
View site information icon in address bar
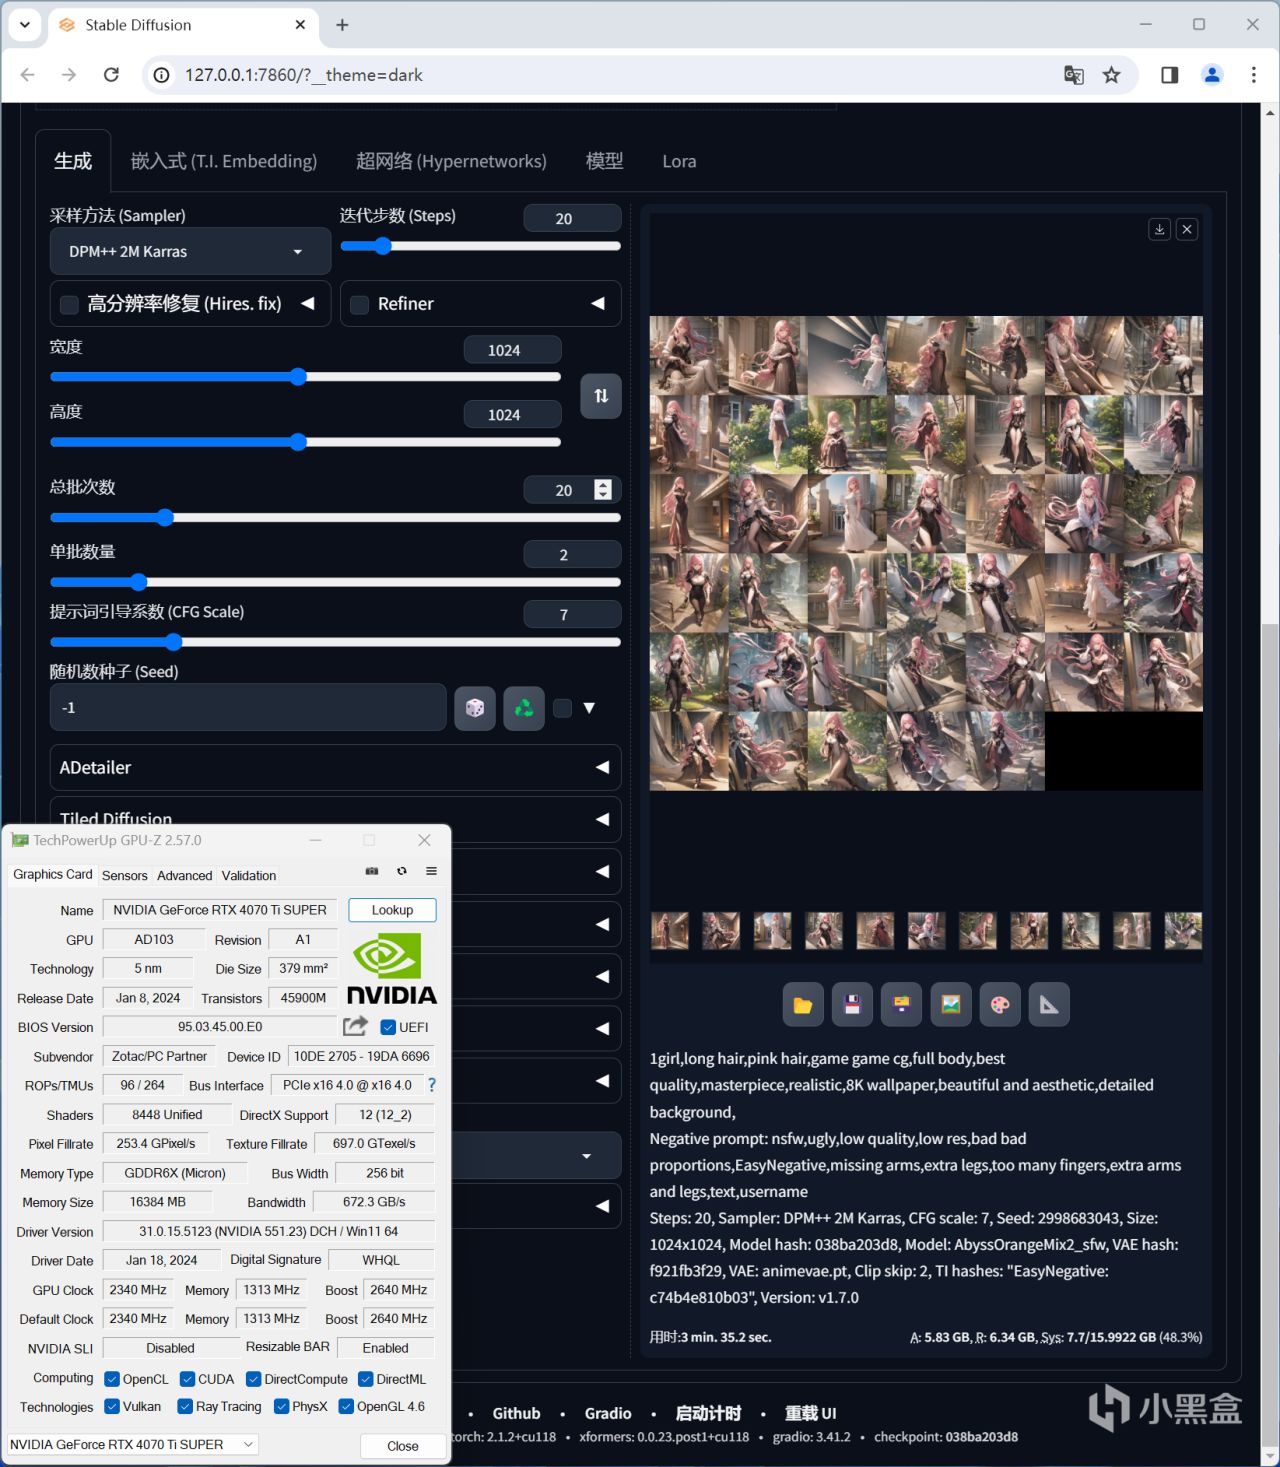point(162,75)
